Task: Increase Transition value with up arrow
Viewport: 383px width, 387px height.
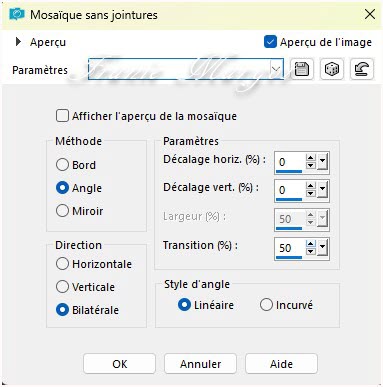Action: pyautogui.click(x=311, y=244)
